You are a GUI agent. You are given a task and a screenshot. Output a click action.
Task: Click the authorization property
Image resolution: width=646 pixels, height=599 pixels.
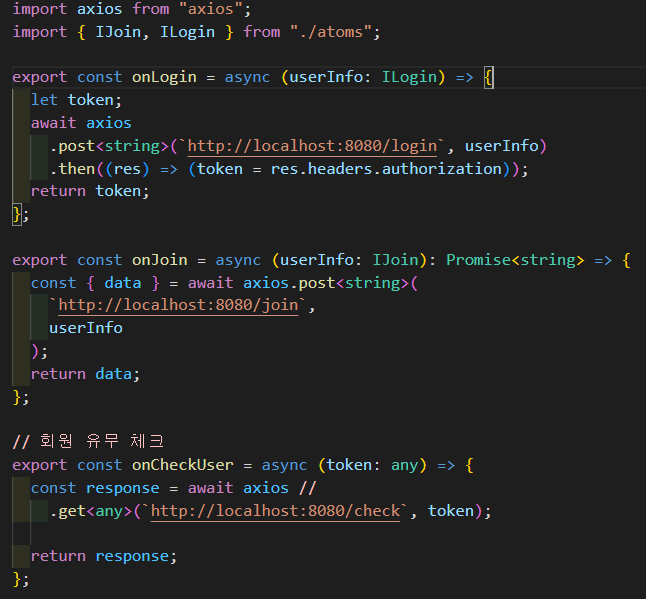pyautogui.click(x=442, y=169)
